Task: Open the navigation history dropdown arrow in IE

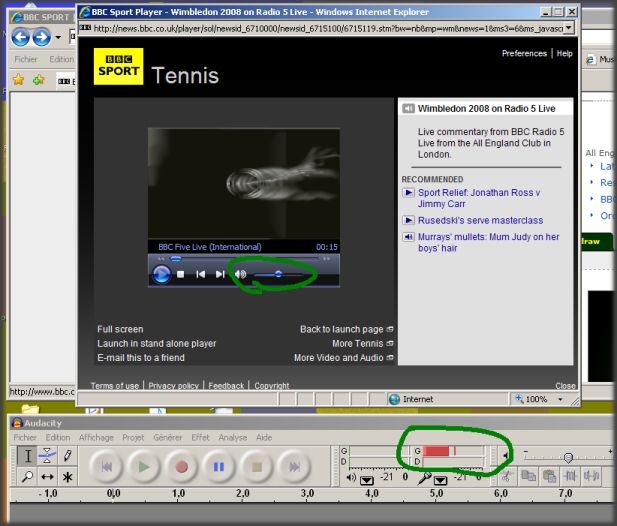Action: pos(58,37)
